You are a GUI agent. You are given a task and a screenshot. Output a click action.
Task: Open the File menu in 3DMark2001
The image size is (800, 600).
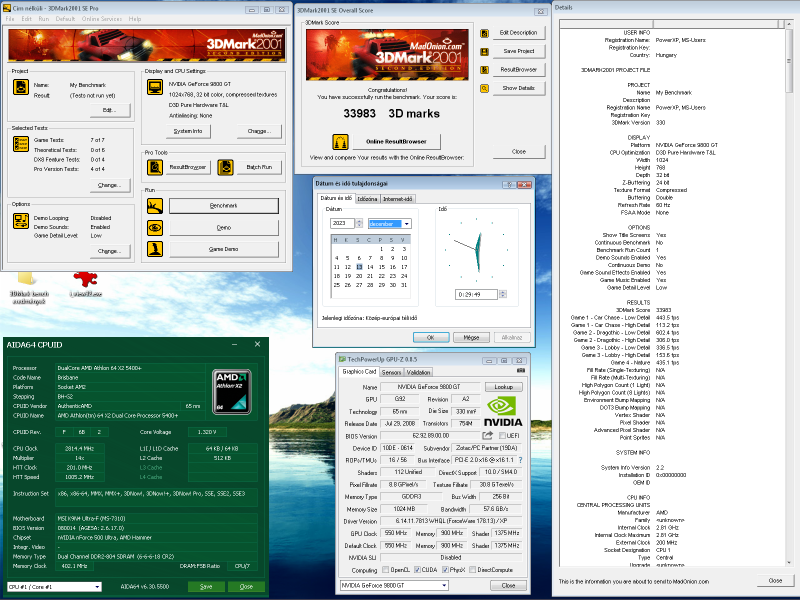(x=10, y=19)
